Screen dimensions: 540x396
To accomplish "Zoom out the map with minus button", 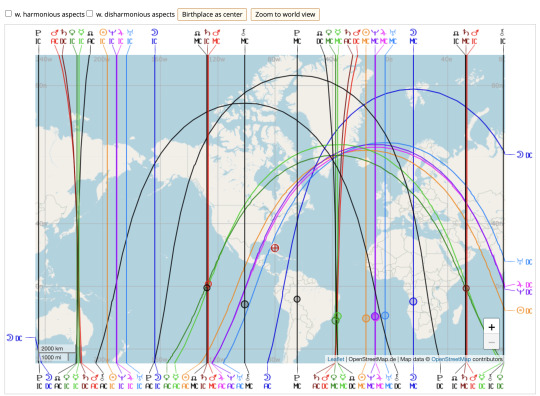I will pyautogui.click(x=491, y=342).
